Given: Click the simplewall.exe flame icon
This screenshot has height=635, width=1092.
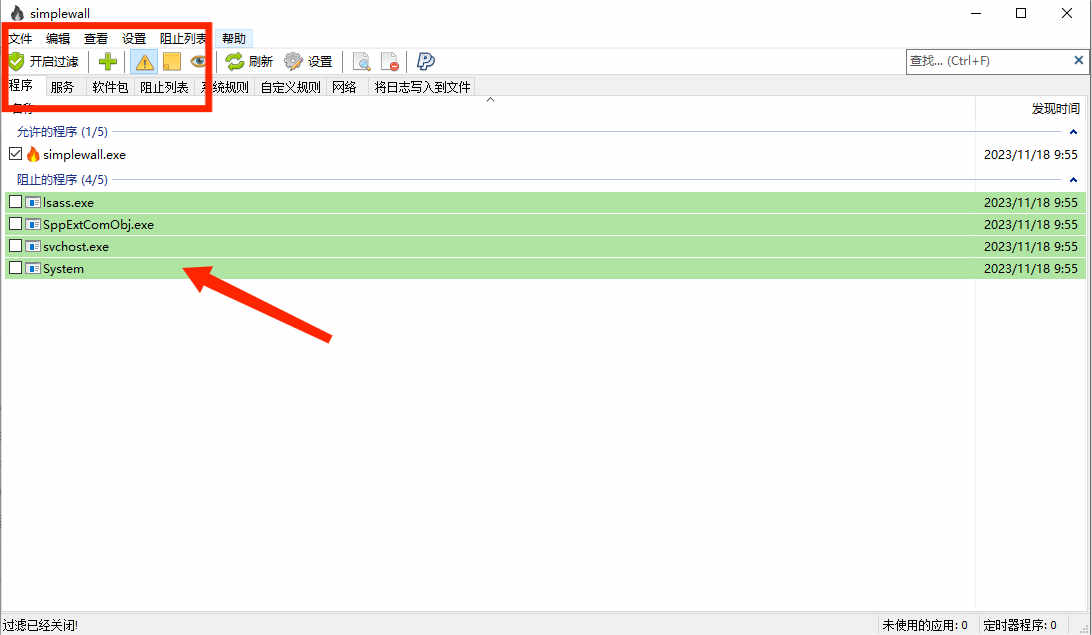Looking at the screenshot, I should click(33, 154).
